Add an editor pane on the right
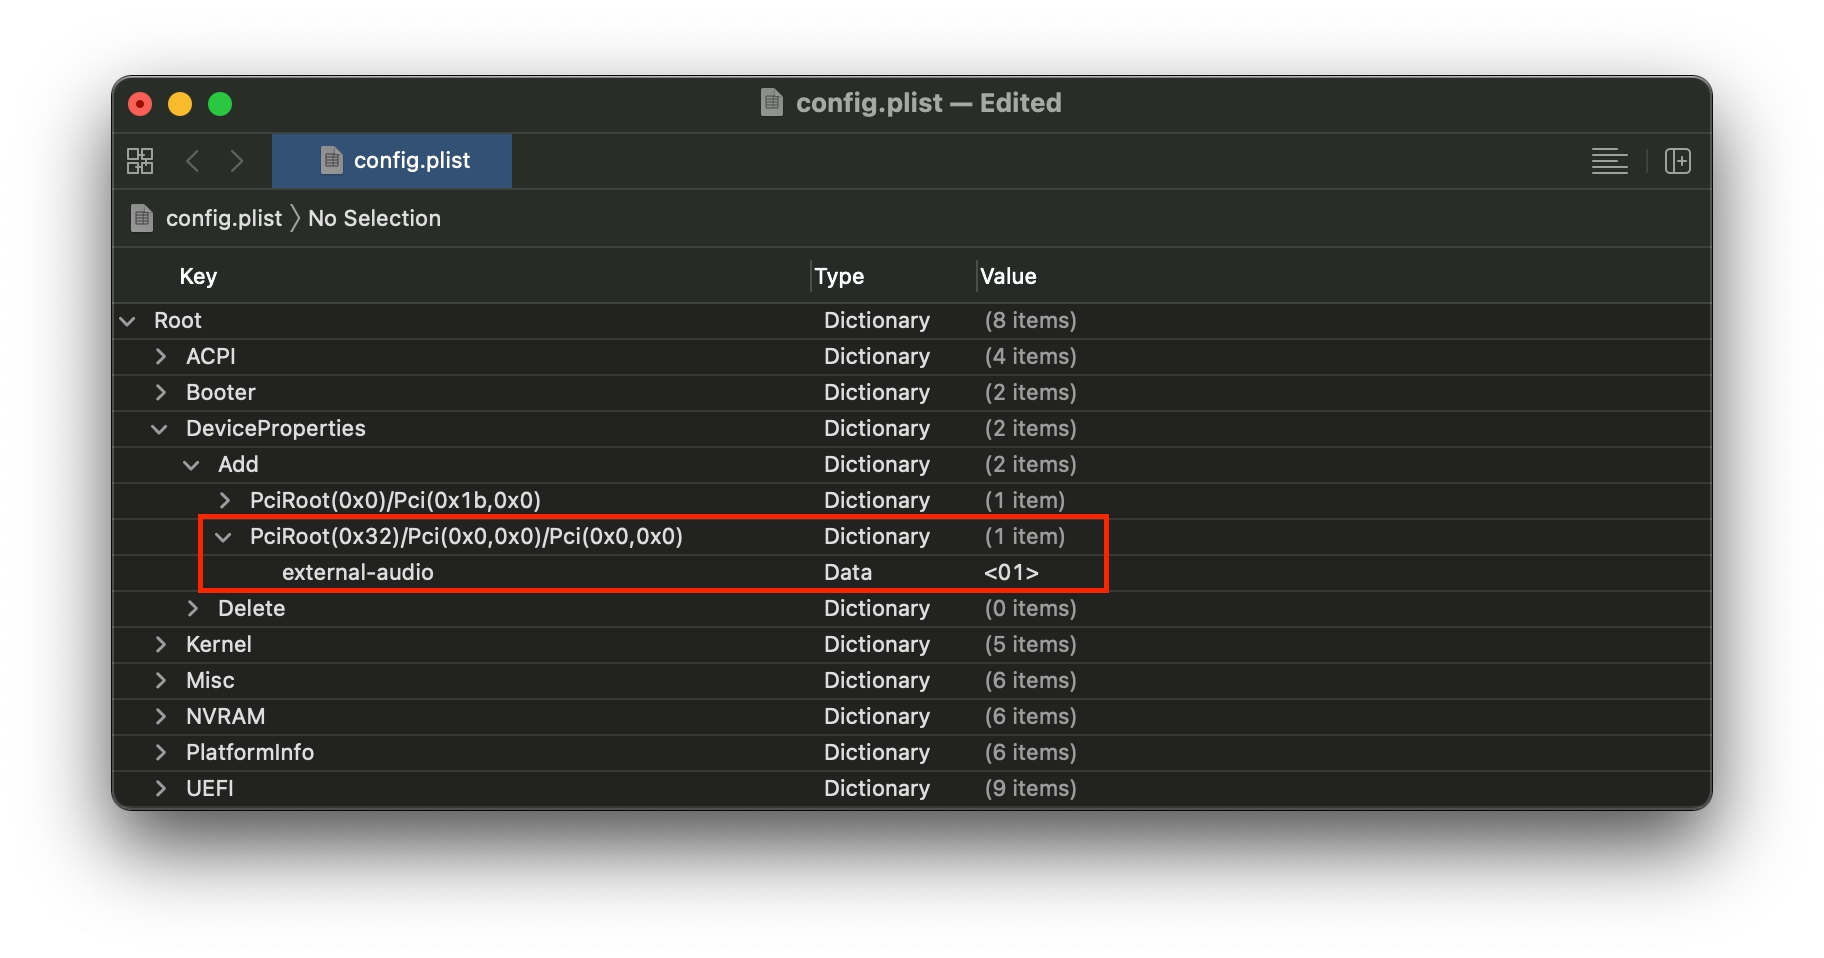1824x958 pixels. pos(1678,161)
